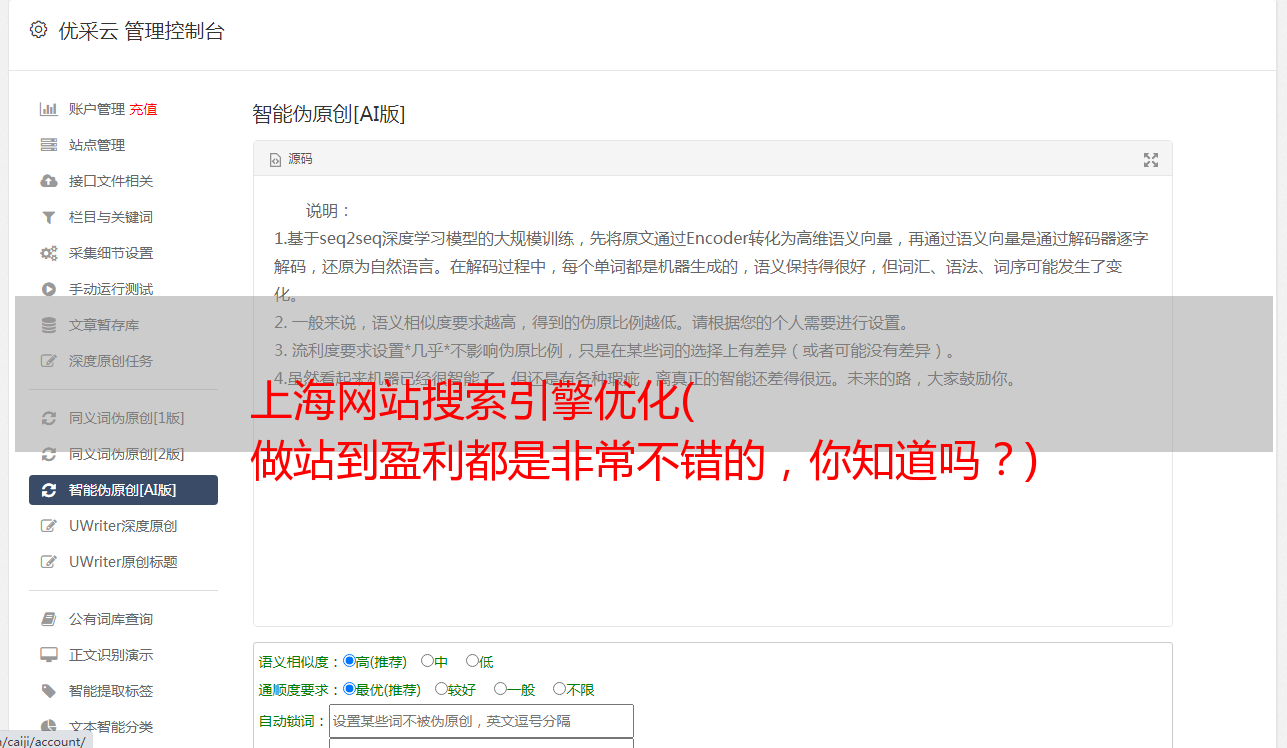Toggle editor fullscreen expand icon
This screenshot has height=748, width=1287.
[1151, 160]
